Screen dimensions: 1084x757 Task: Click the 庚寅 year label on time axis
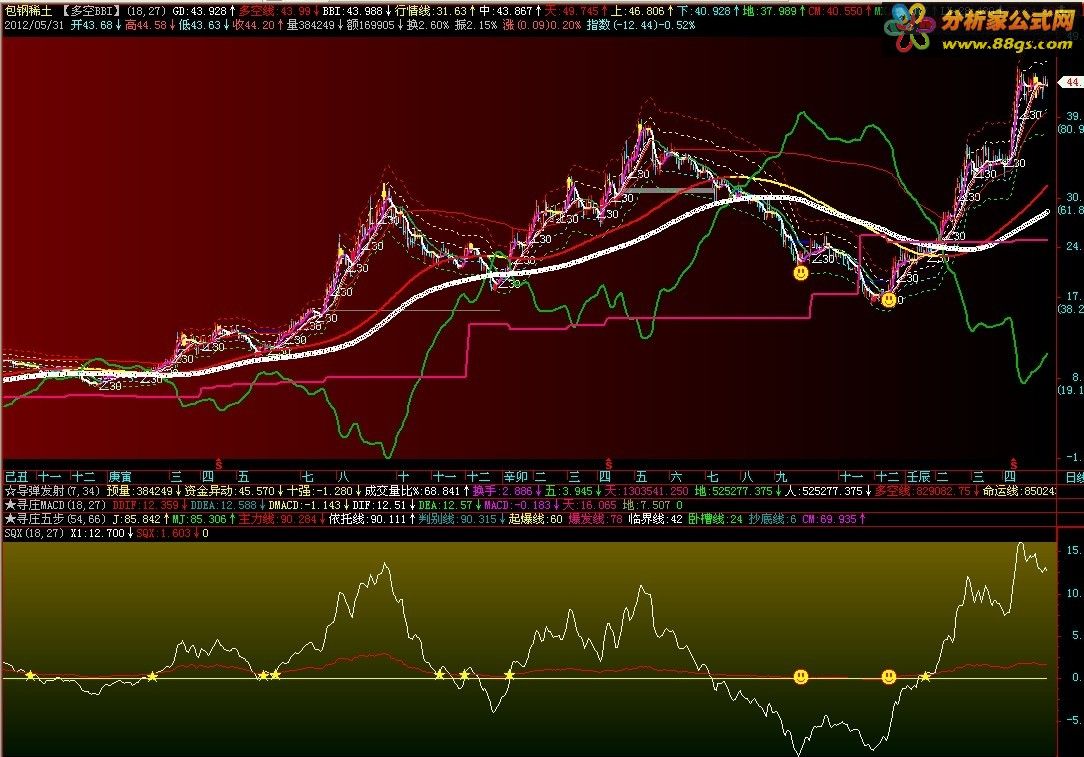coord(120,476)
